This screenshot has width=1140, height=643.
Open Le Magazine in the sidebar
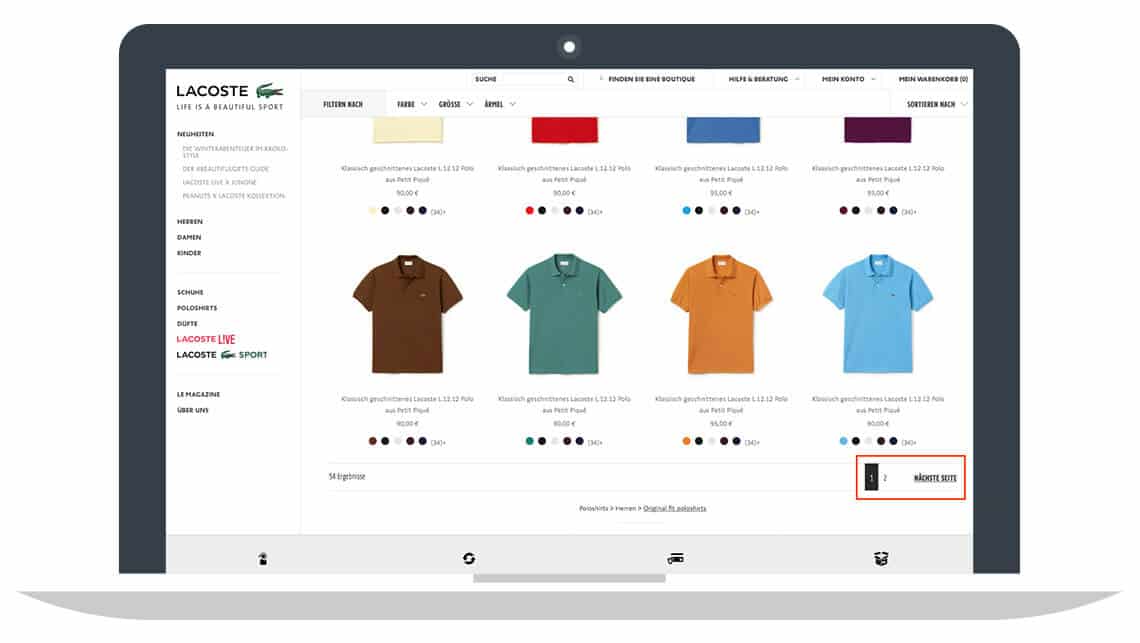pos(198,394)
